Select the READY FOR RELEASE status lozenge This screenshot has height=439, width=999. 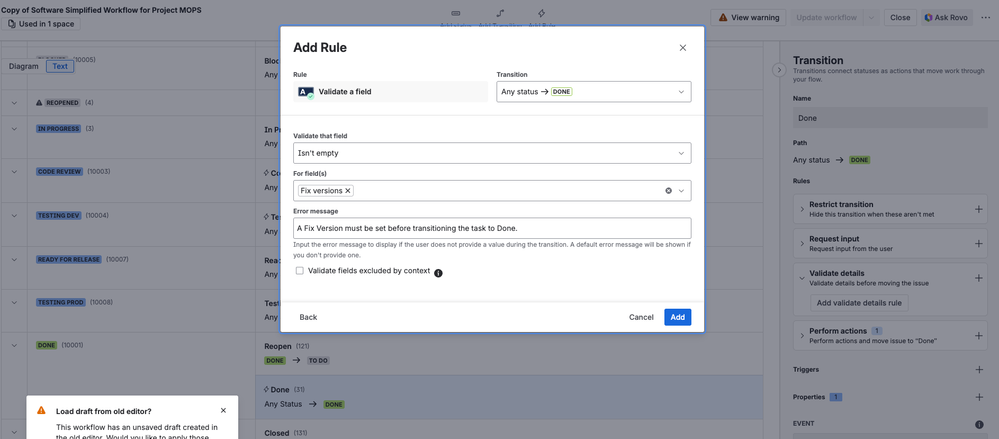point(69,259)
